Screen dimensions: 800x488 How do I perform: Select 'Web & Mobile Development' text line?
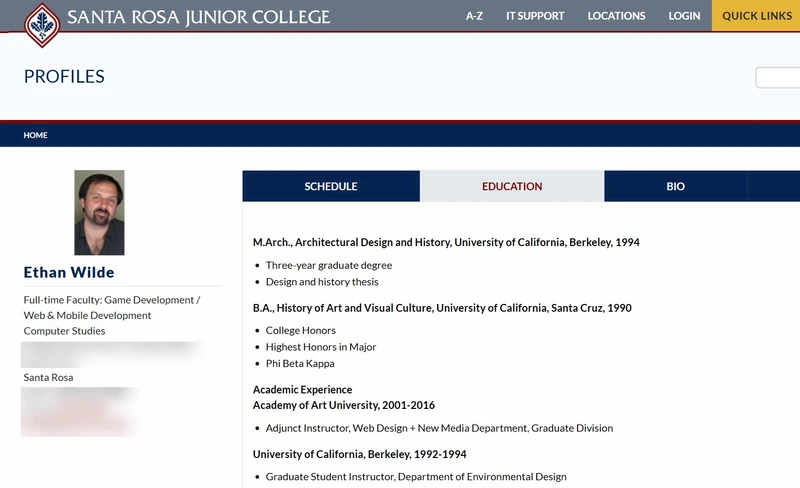[87, 315]
